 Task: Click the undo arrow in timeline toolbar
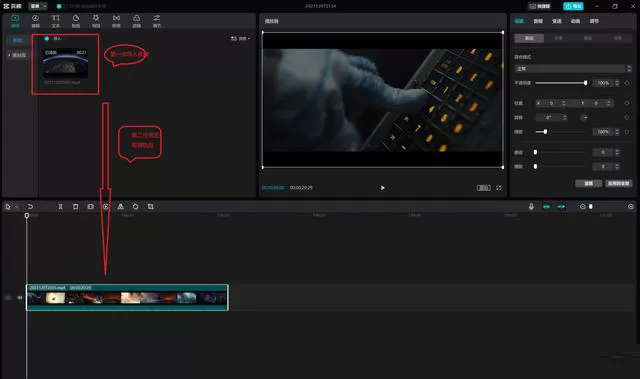click(30, 207)
